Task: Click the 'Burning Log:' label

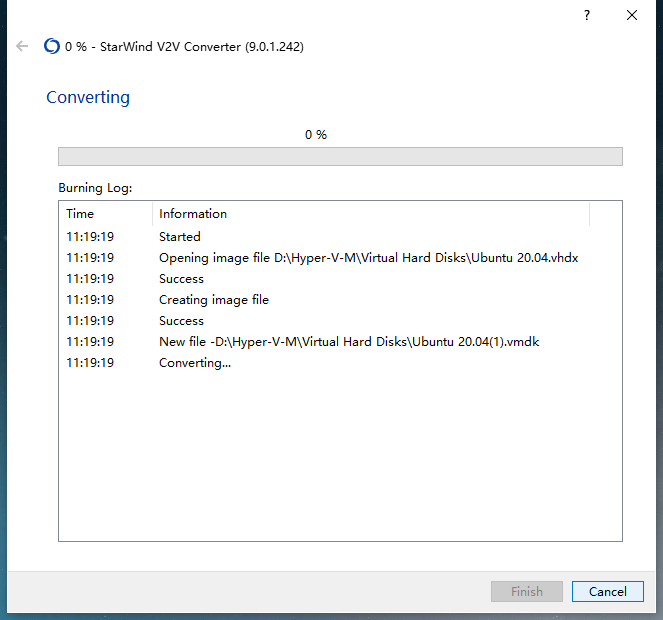Action: (95, 188)
